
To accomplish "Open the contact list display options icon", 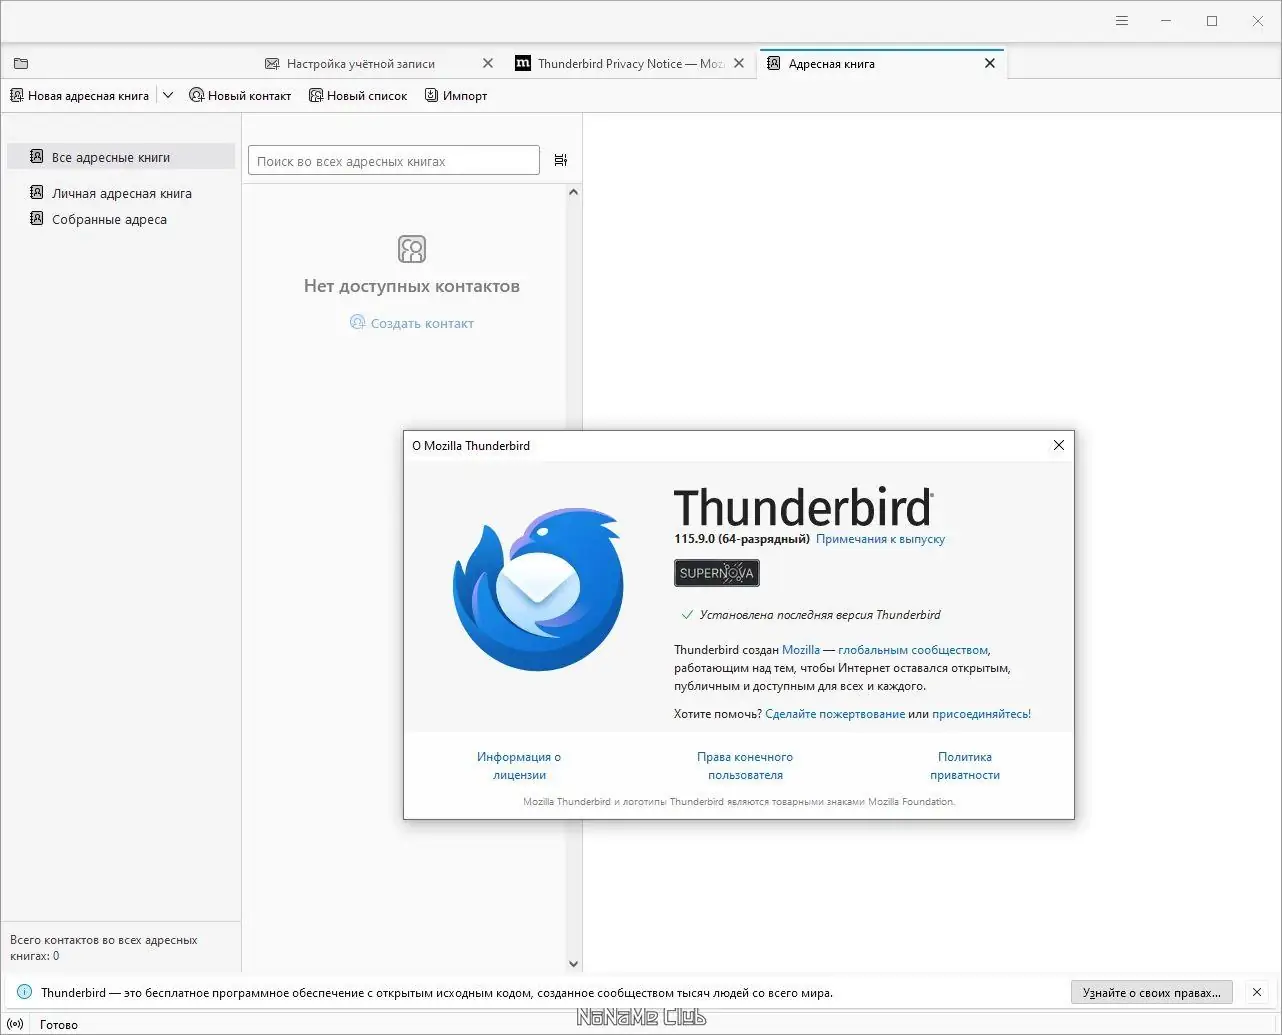I will click(561, 160).
